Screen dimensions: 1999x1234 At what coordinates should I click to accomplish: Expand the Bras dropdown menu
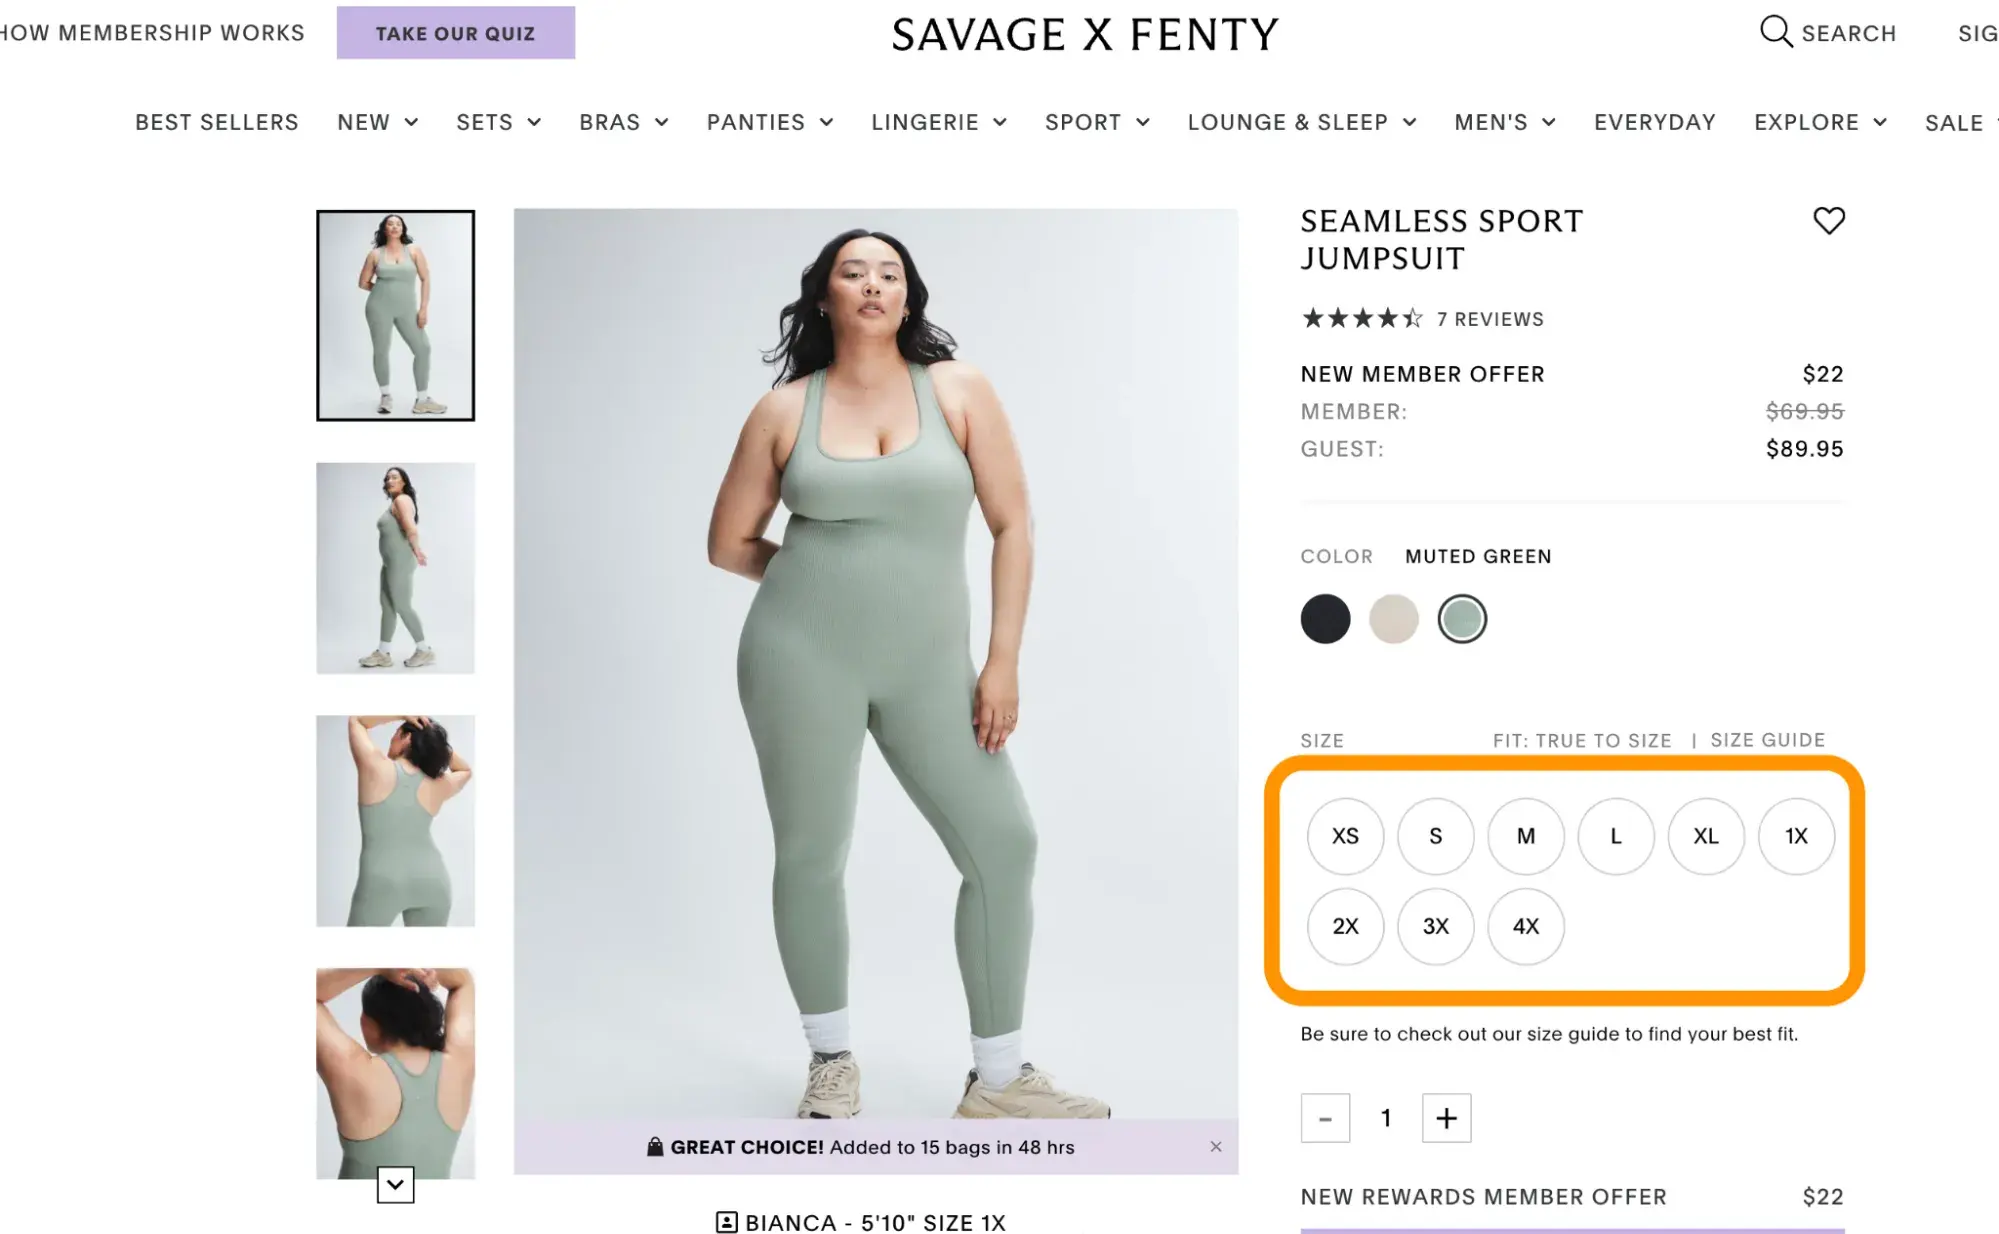point(661,123)
